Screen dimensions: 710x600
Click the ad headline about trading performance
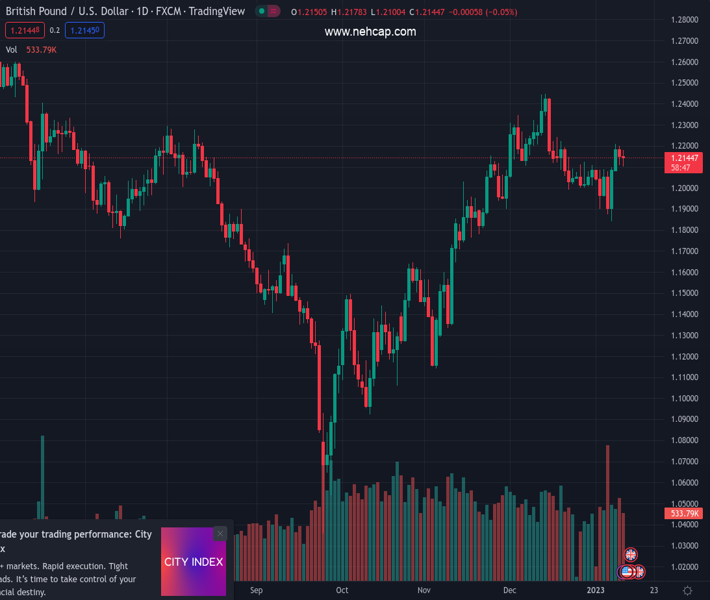(x=75, y=535)
